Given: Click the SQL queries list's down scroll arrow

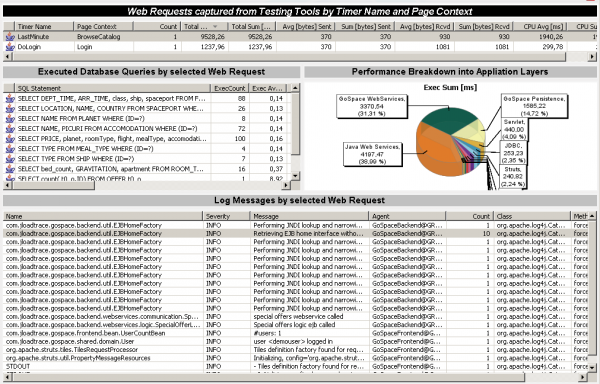Looking at the screenshot, I should [295, 176].
